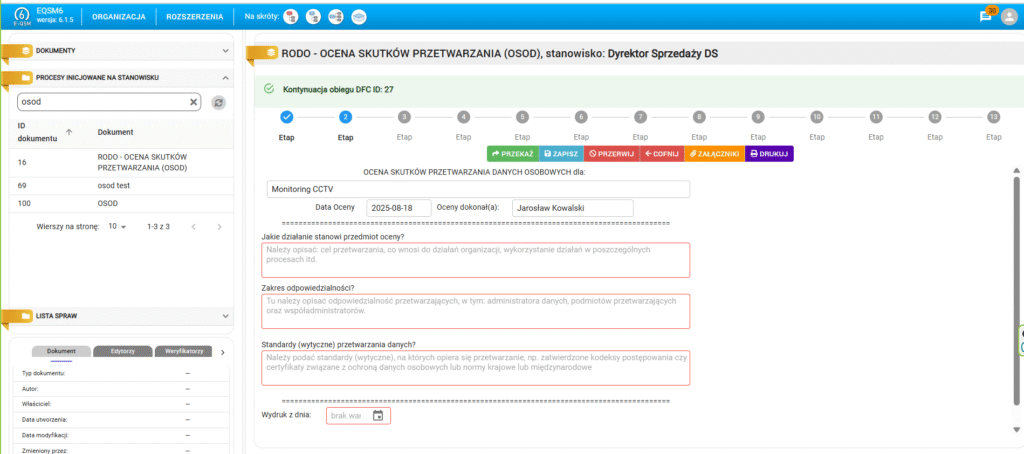Open the calendar picker for Wydruk z dnia
This screenshot has width=1024, height=454.
(377, 416)
